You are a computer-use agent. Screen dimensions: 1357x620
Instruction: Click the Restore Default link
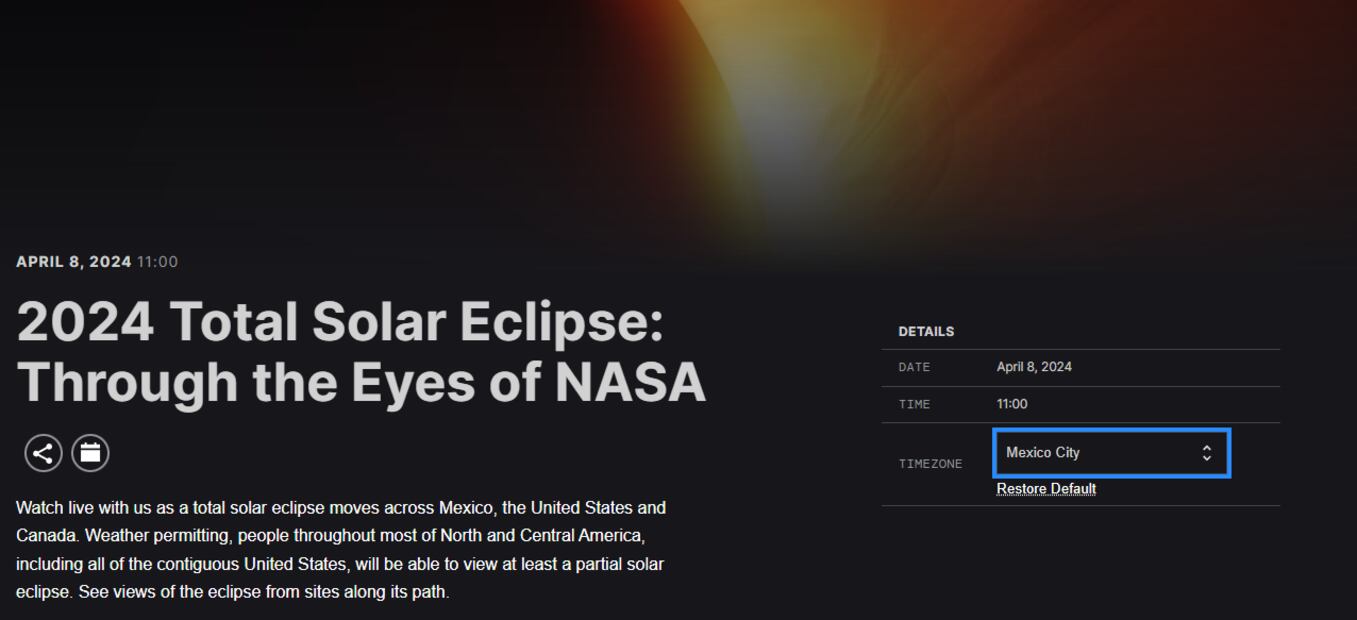[x=1046, y=489]
